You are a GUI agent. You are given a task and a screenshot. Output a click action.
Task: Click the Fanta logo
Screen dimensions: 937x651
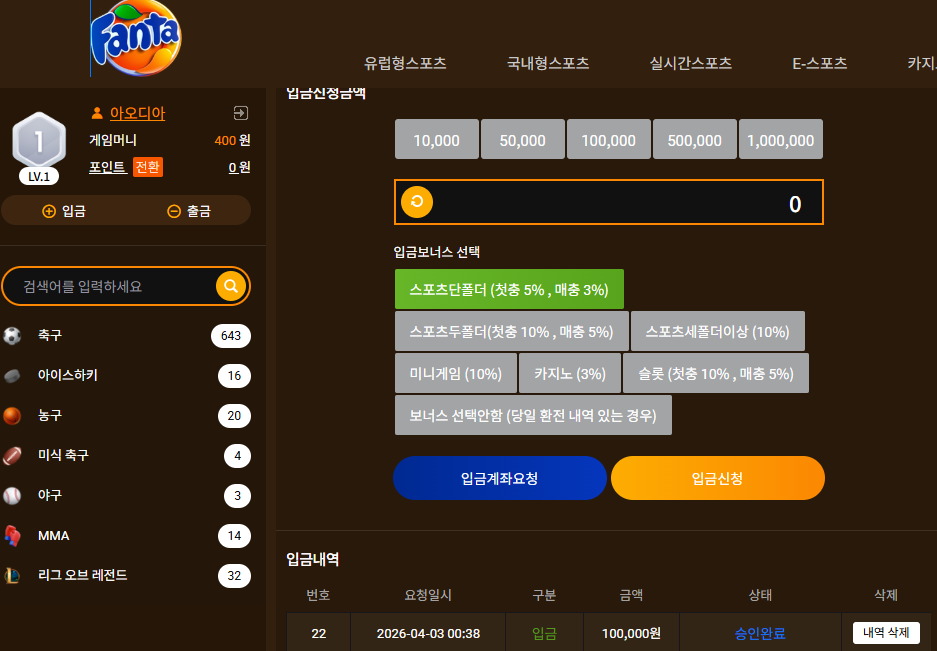136,38
